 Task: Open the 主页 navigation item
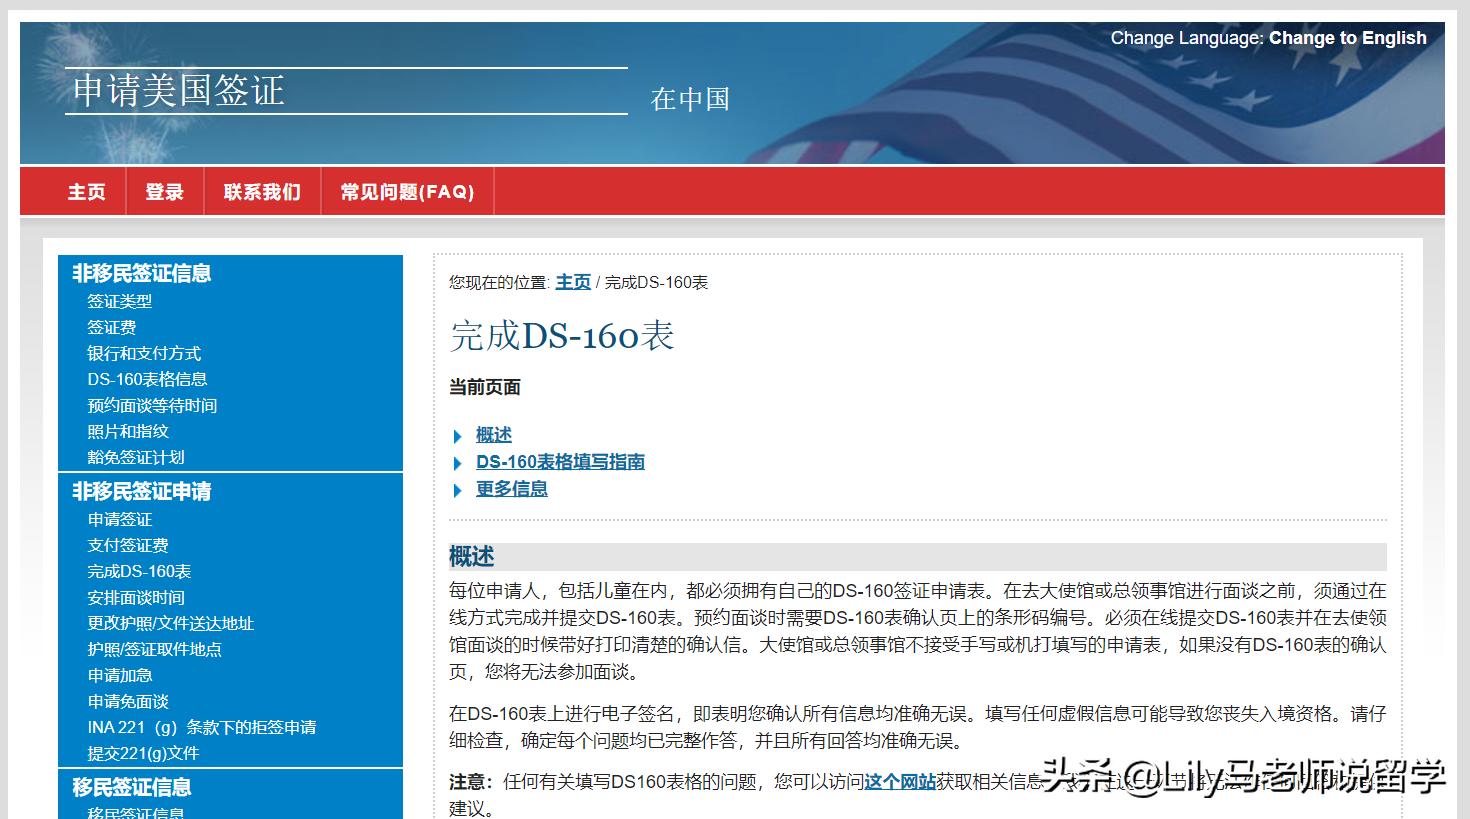[x=86, y=191]
